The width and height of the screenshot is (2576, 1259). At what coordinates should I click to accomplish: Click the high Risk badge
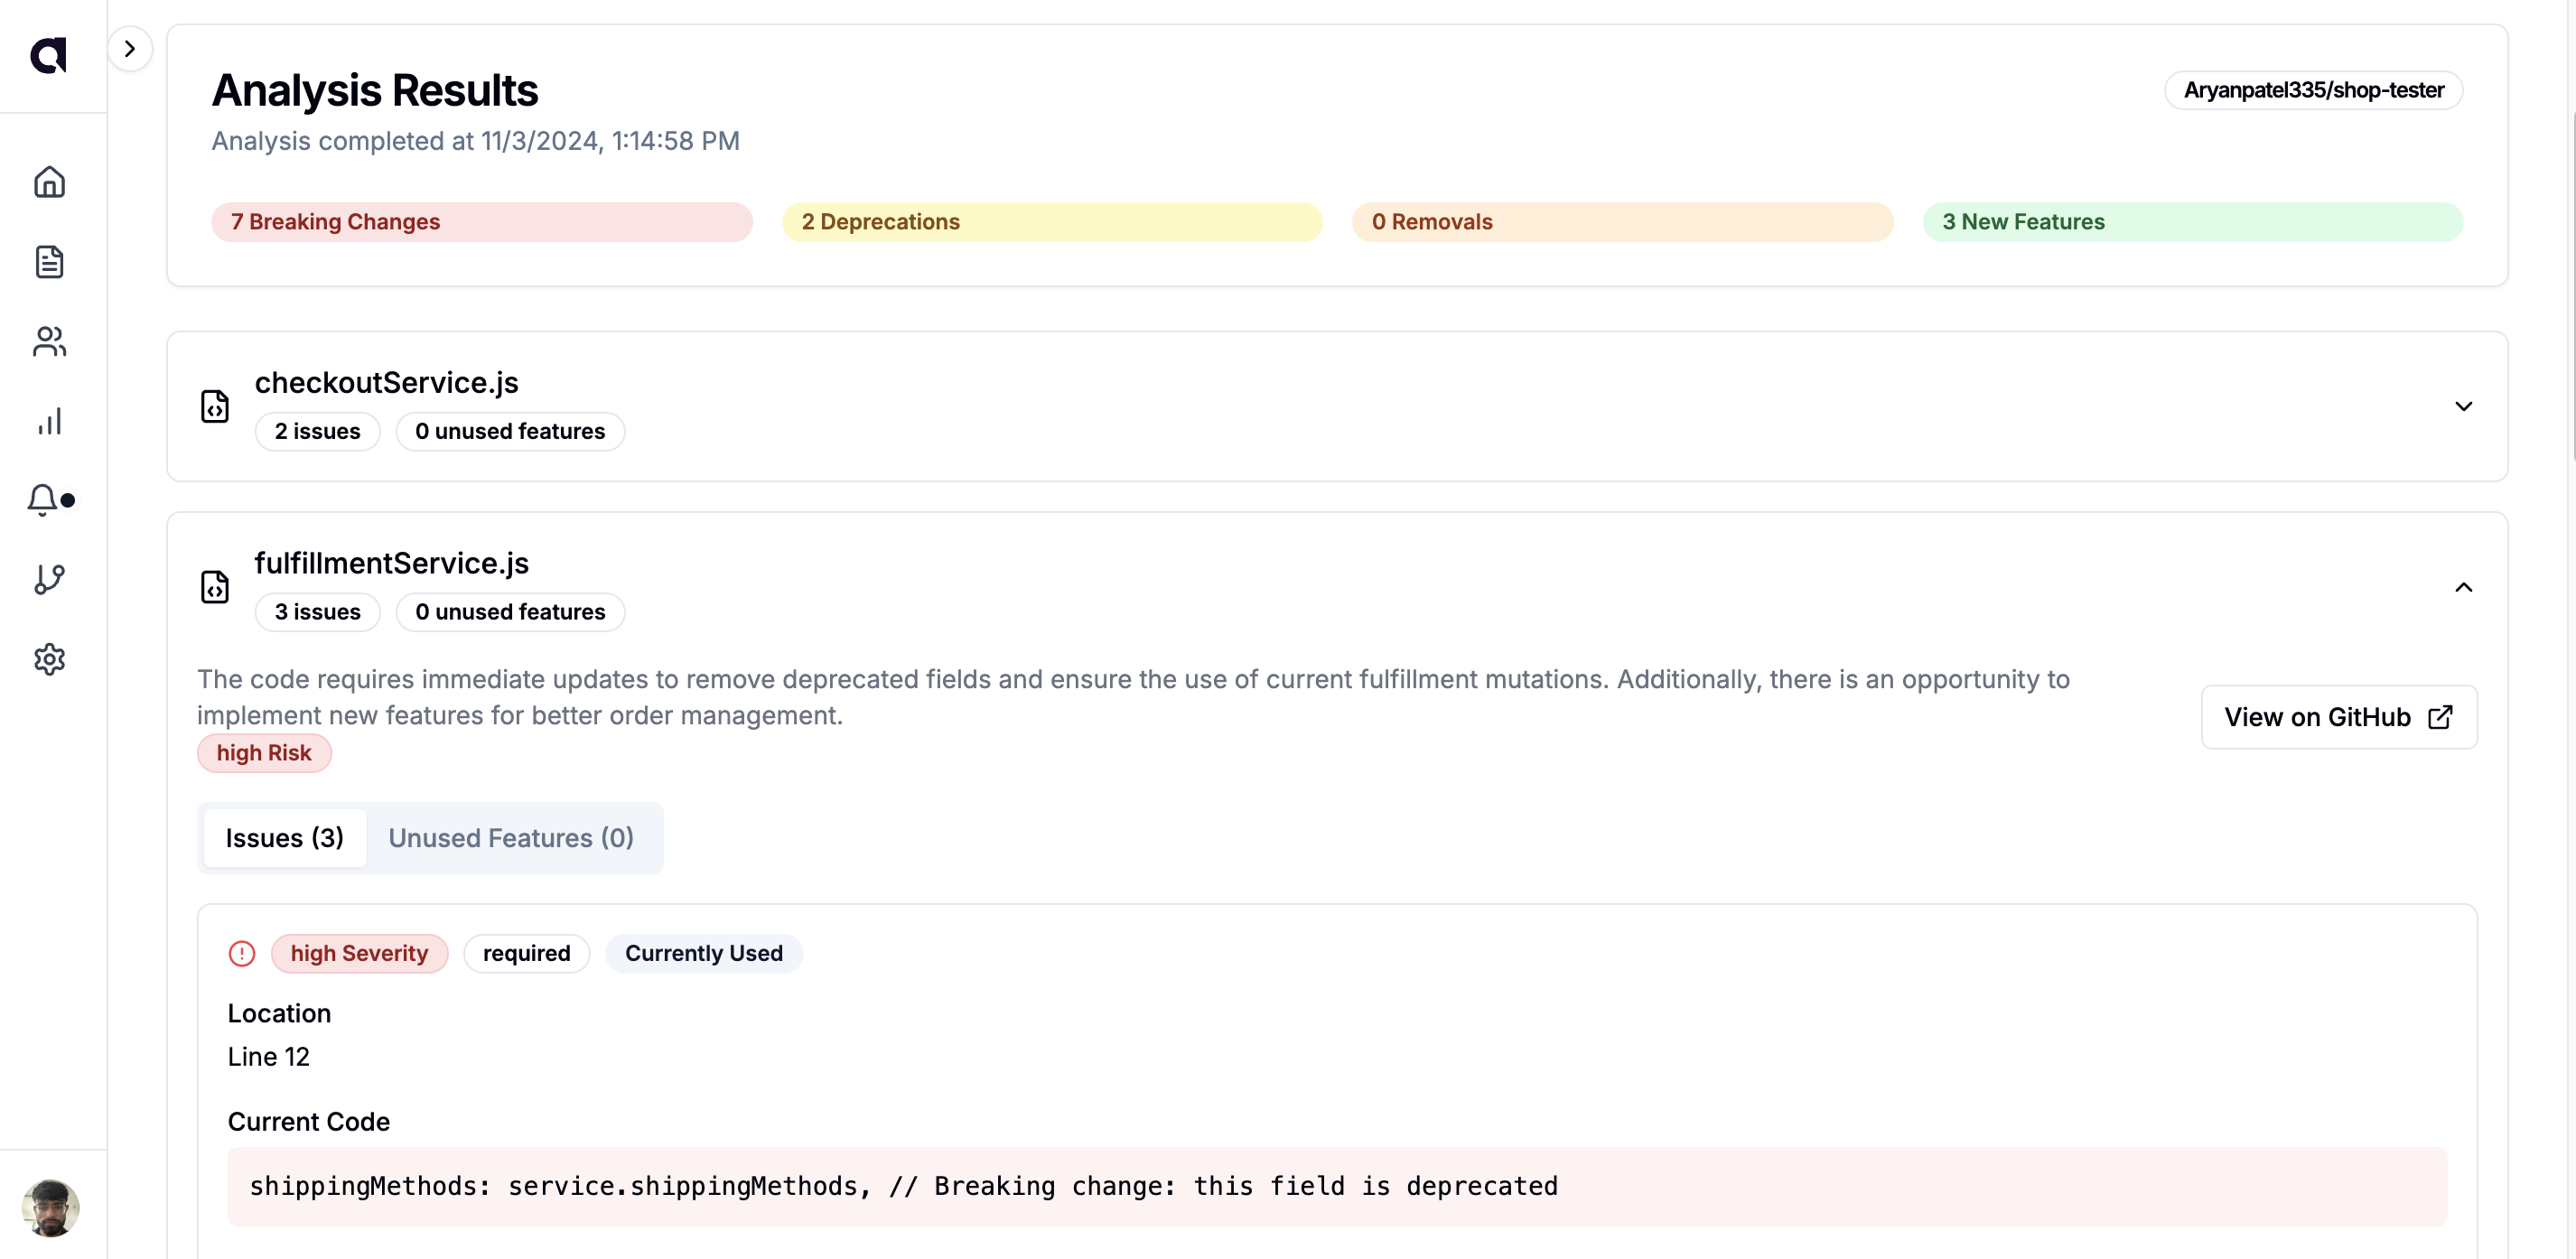[x=264, y=753]
